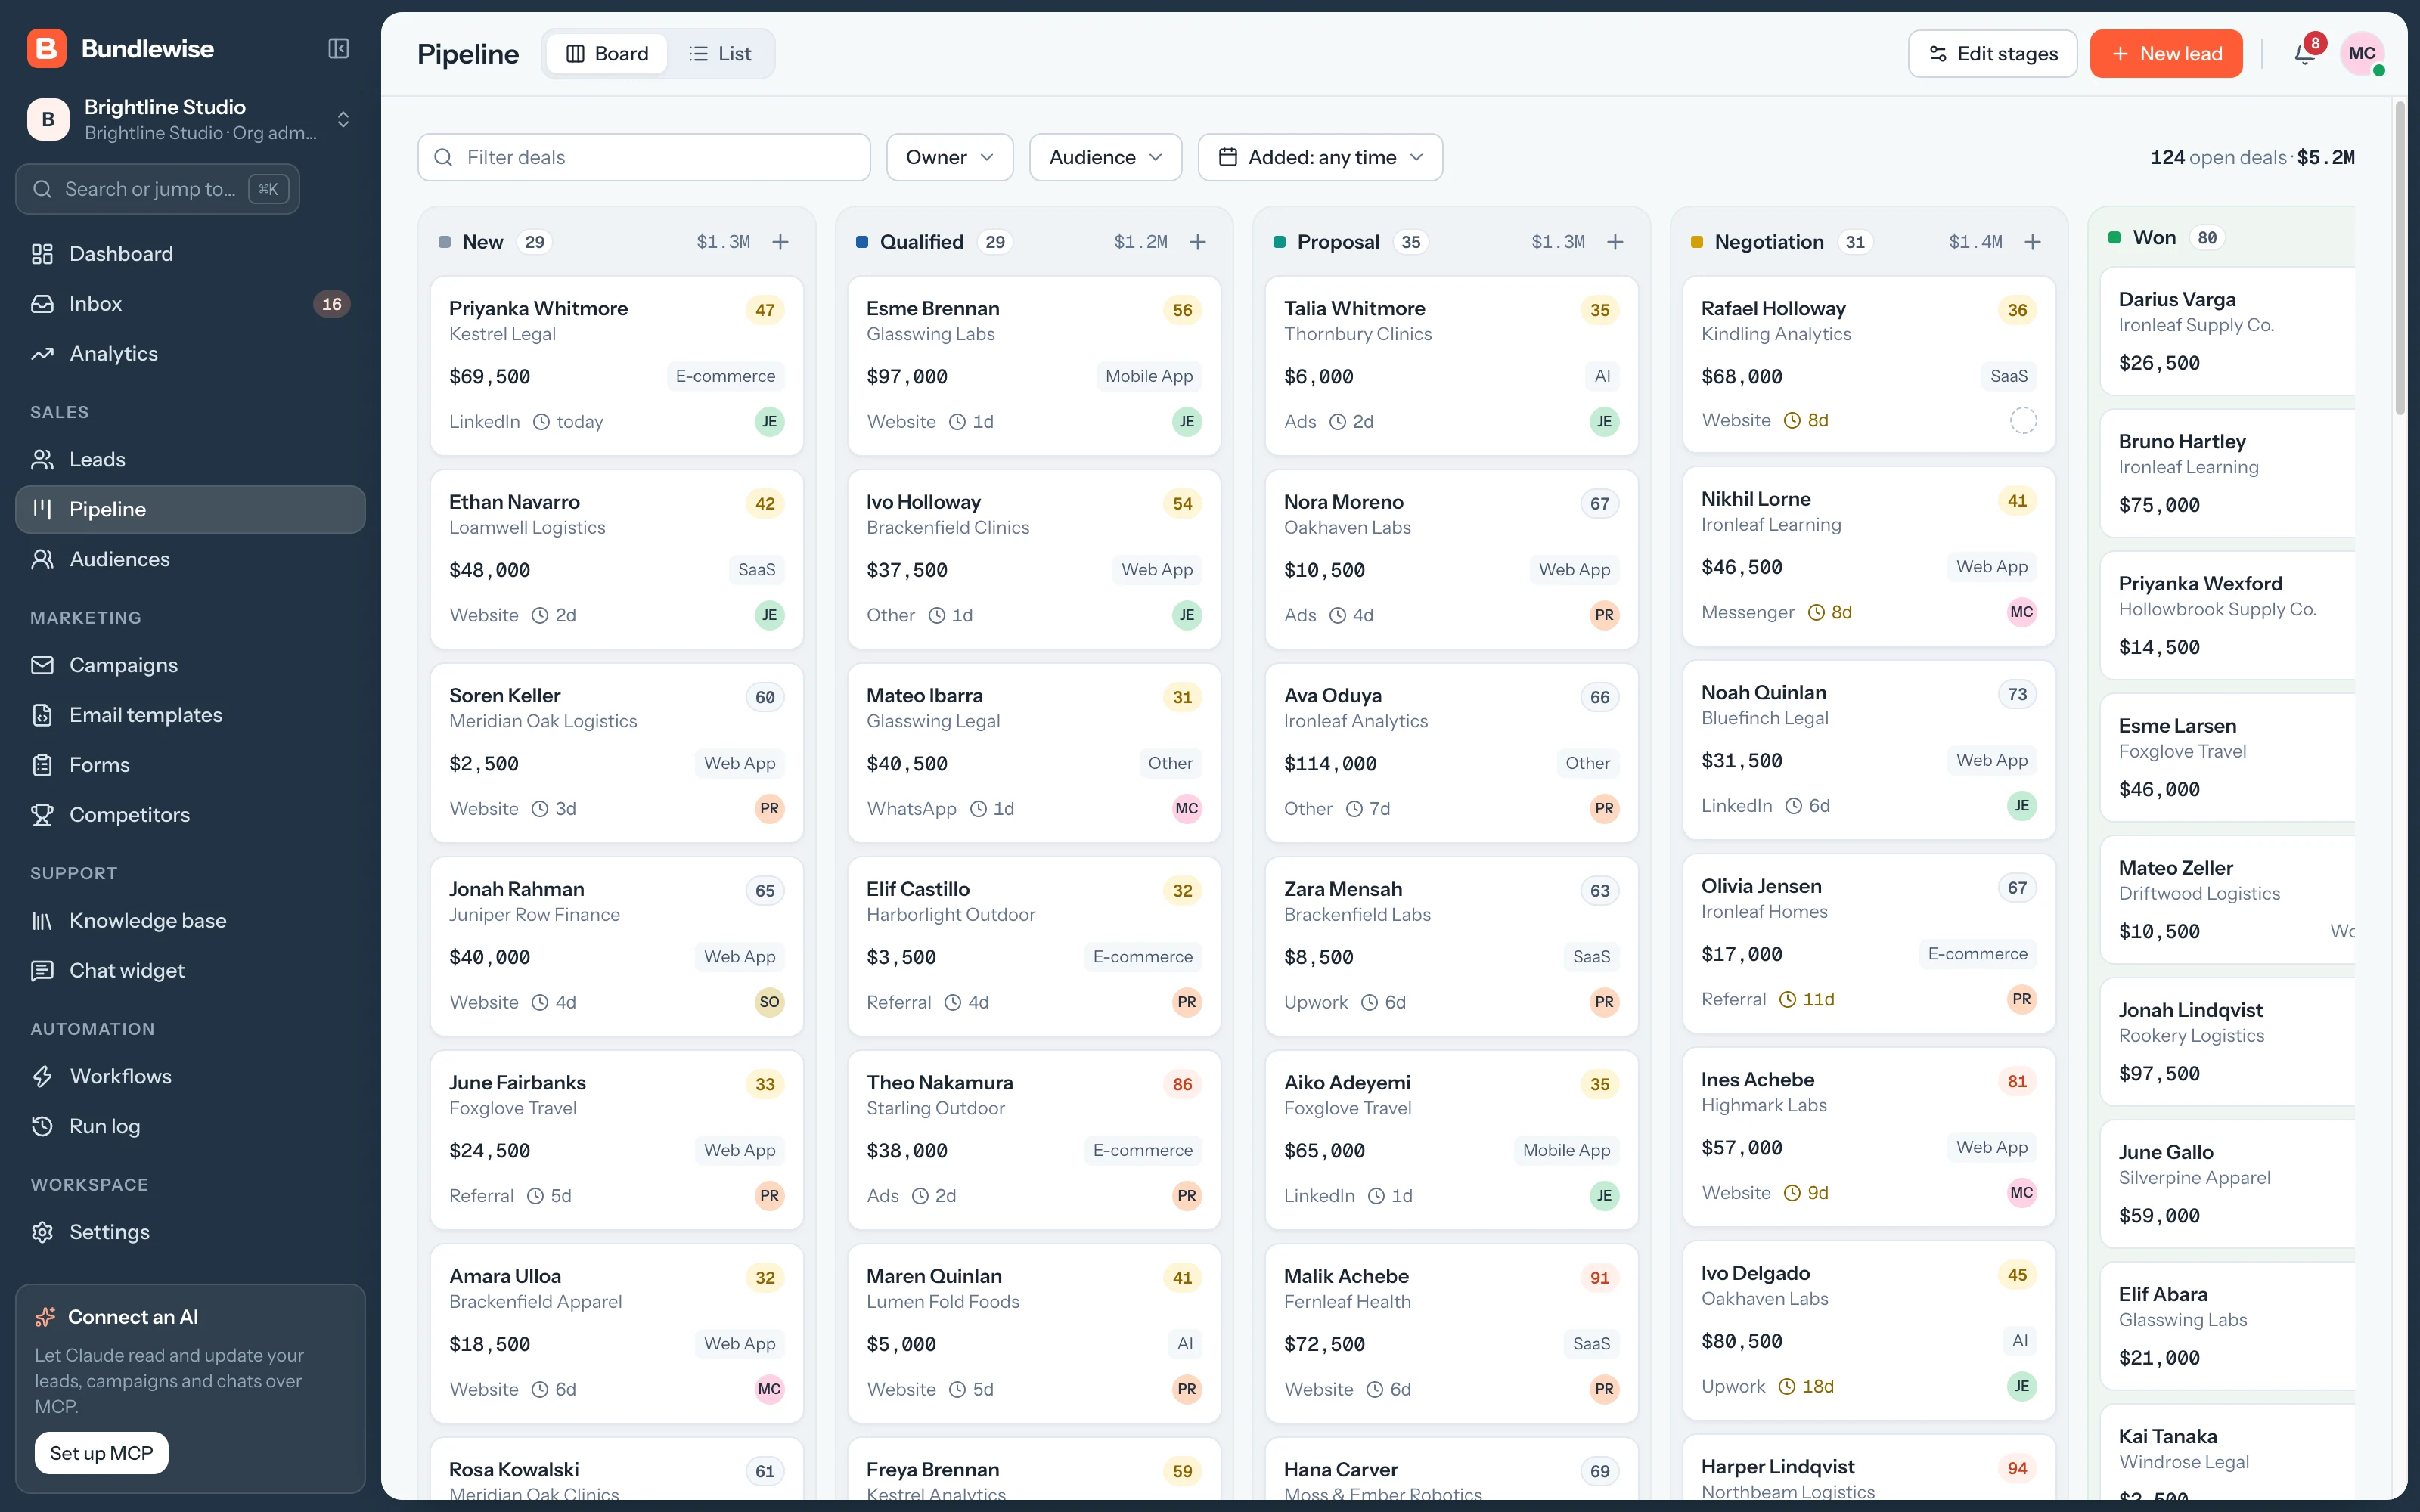Screen dimensions: 2420x1512
Task: Click the New lead button
Action: [2166, 54]
